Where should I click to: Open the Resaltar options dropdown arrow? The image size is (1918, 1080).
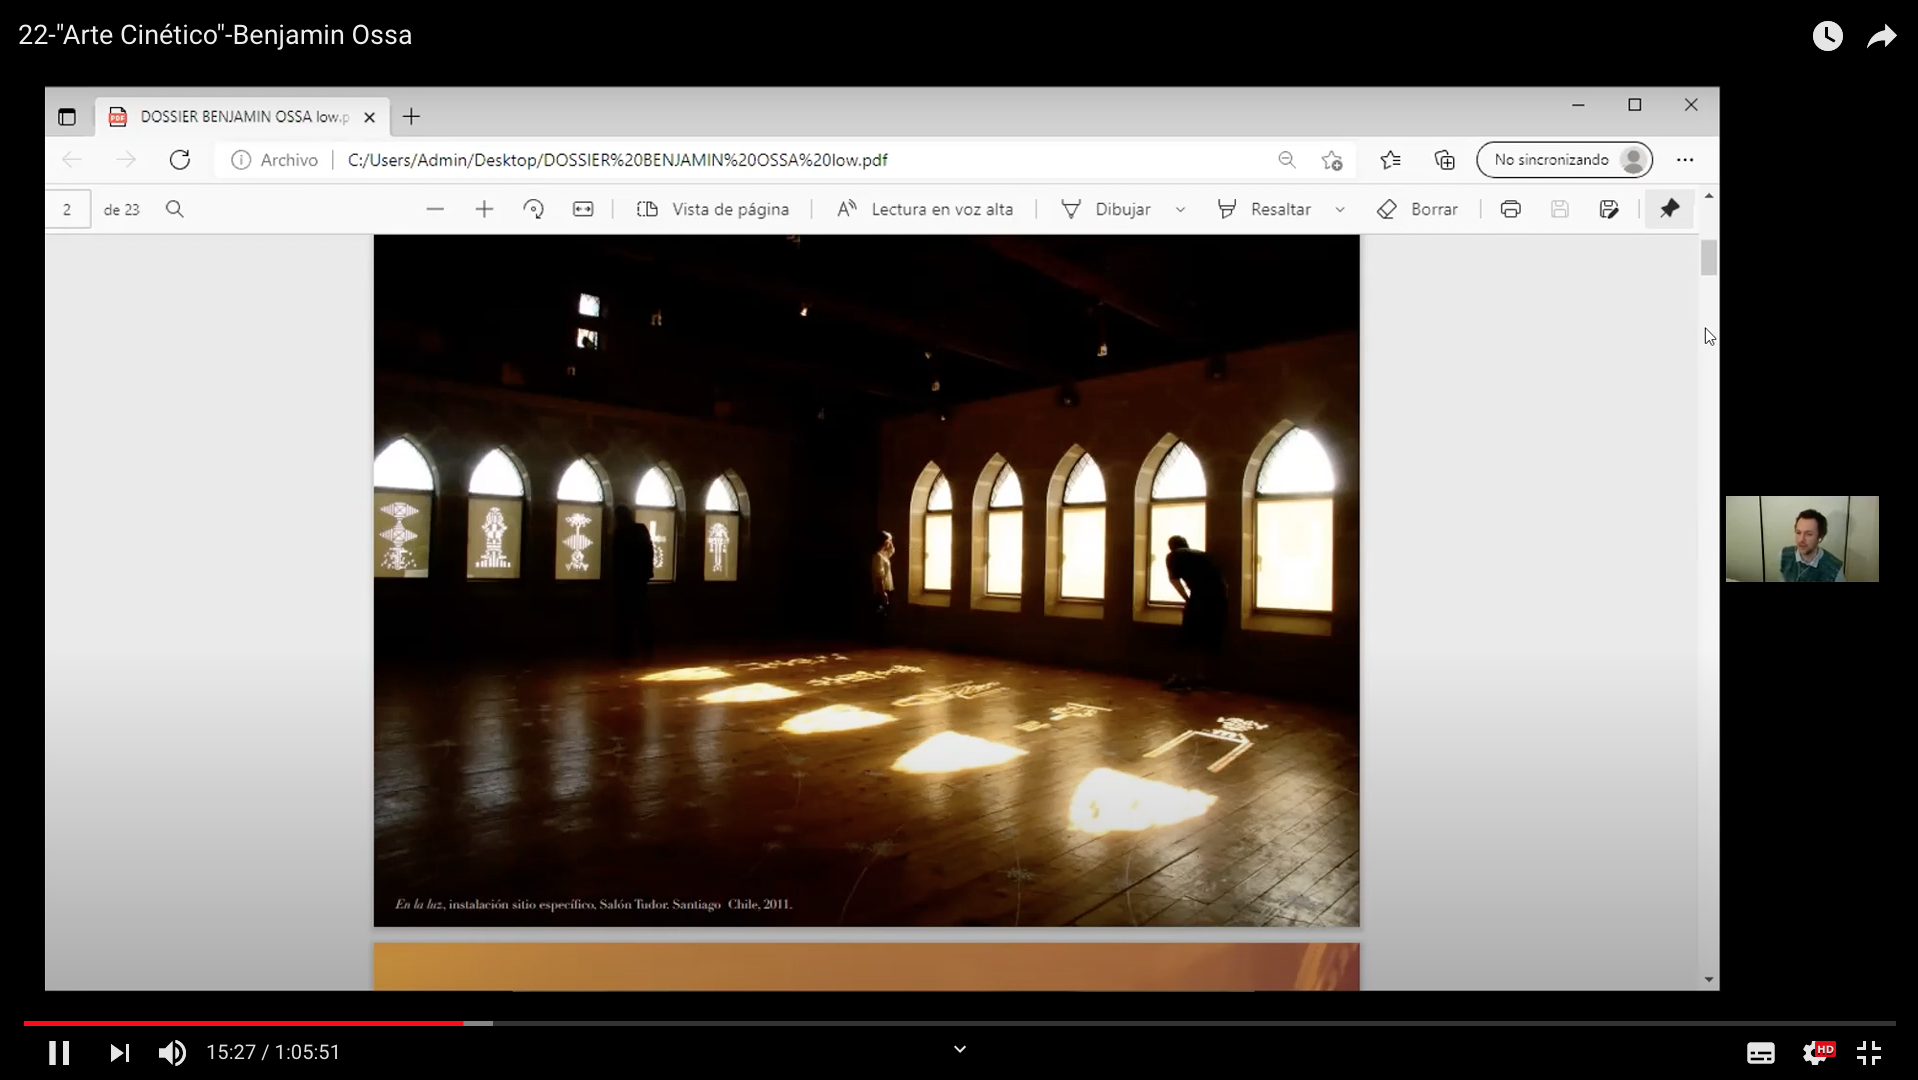[x=1340, y=210]
